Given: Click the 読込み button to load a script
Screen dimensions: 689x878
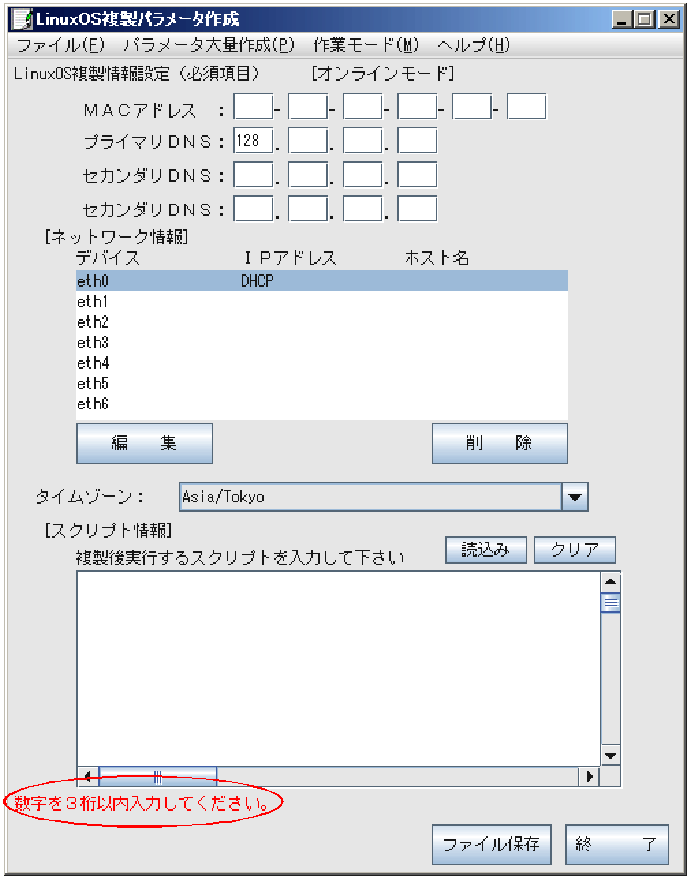Looking at the screenshot, I should tap(486, 550).
